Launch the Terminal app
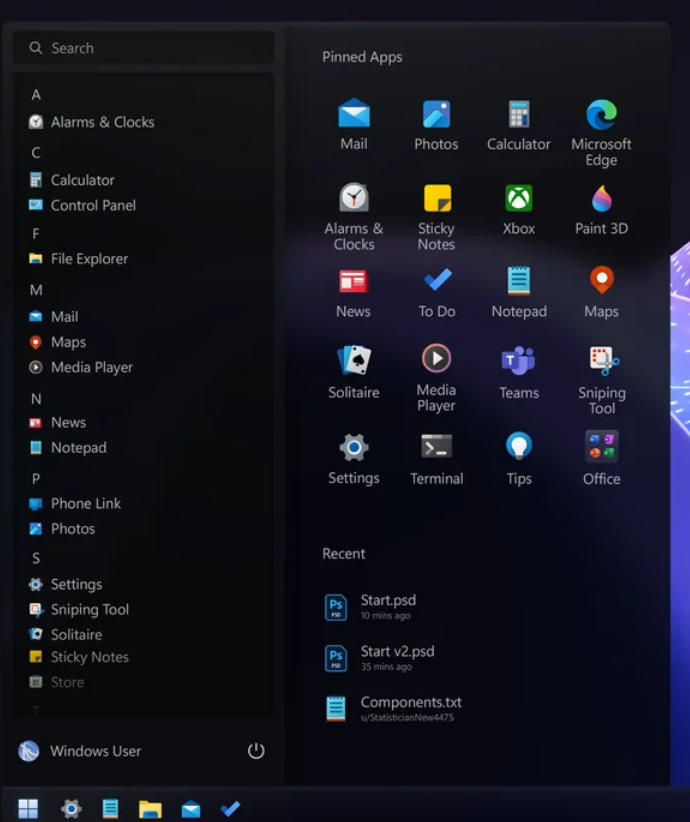 pyautogui.click(x=437, y=459)
